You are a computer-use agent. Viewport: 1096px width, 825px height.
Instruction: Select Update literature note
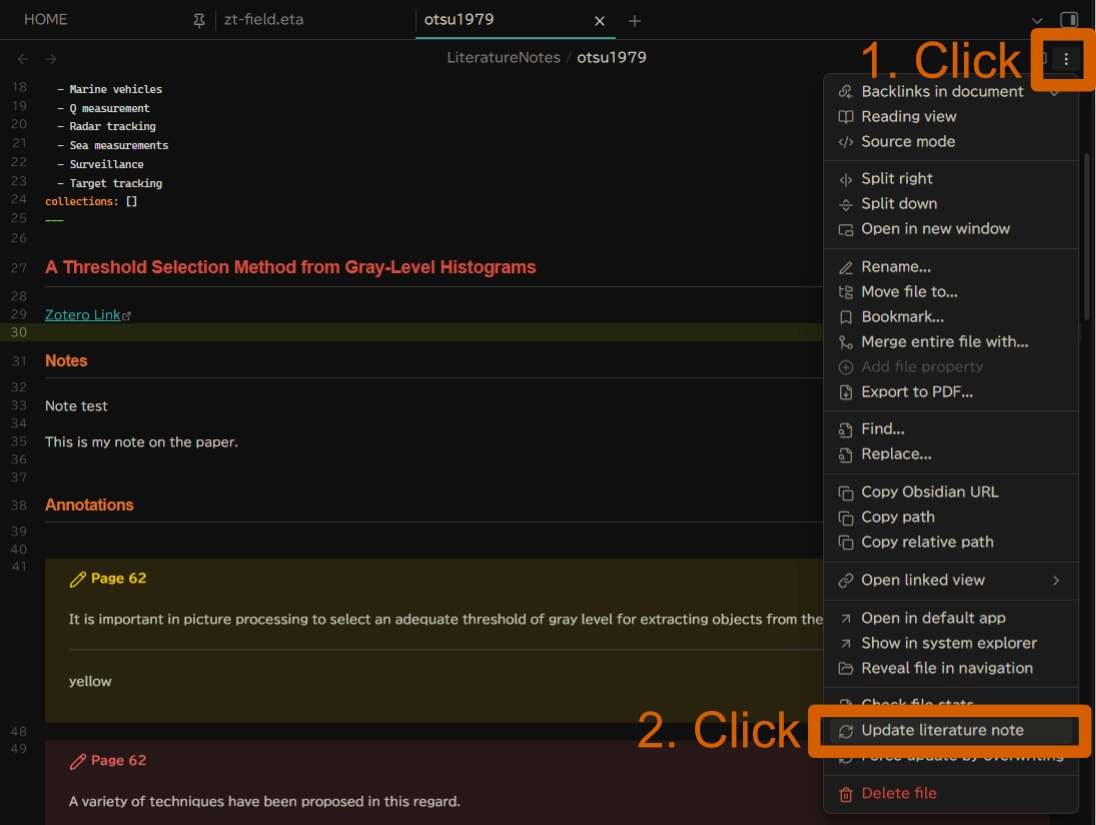[x=942, y=731]
